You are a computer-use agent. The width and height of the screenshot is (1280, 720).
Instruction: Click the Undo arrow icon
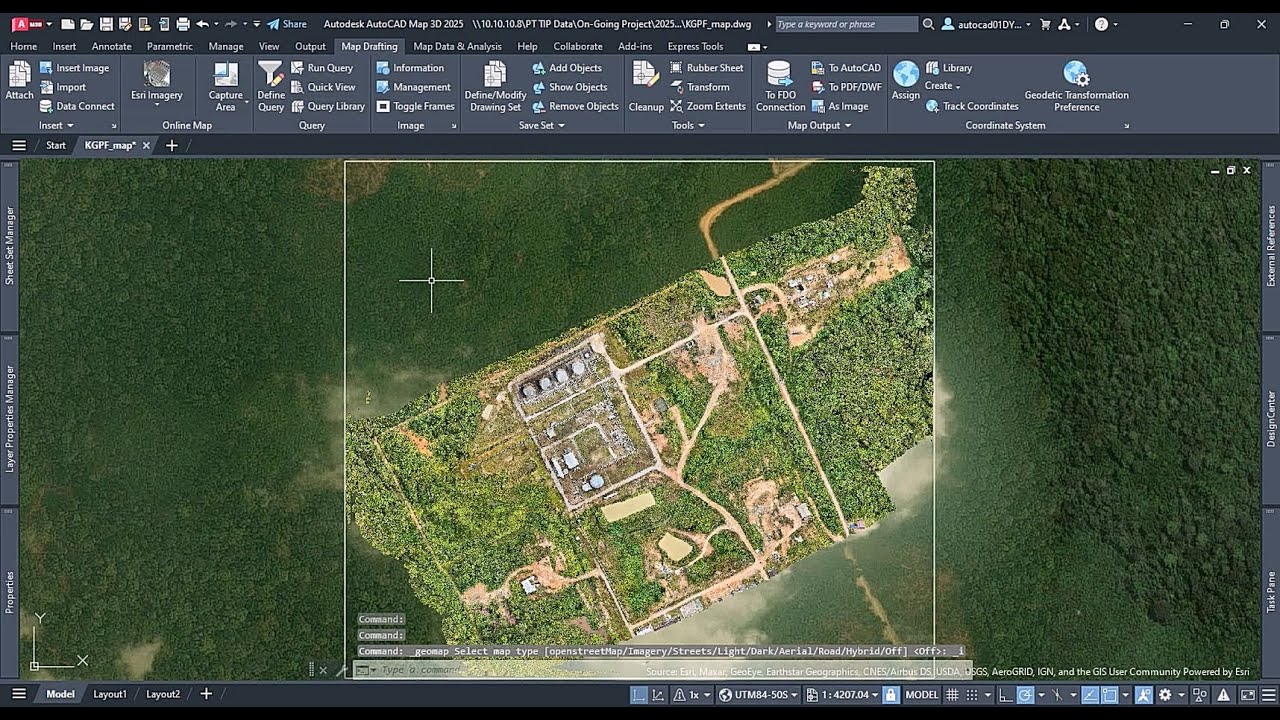pyautogui.click(x=203, y=24)
